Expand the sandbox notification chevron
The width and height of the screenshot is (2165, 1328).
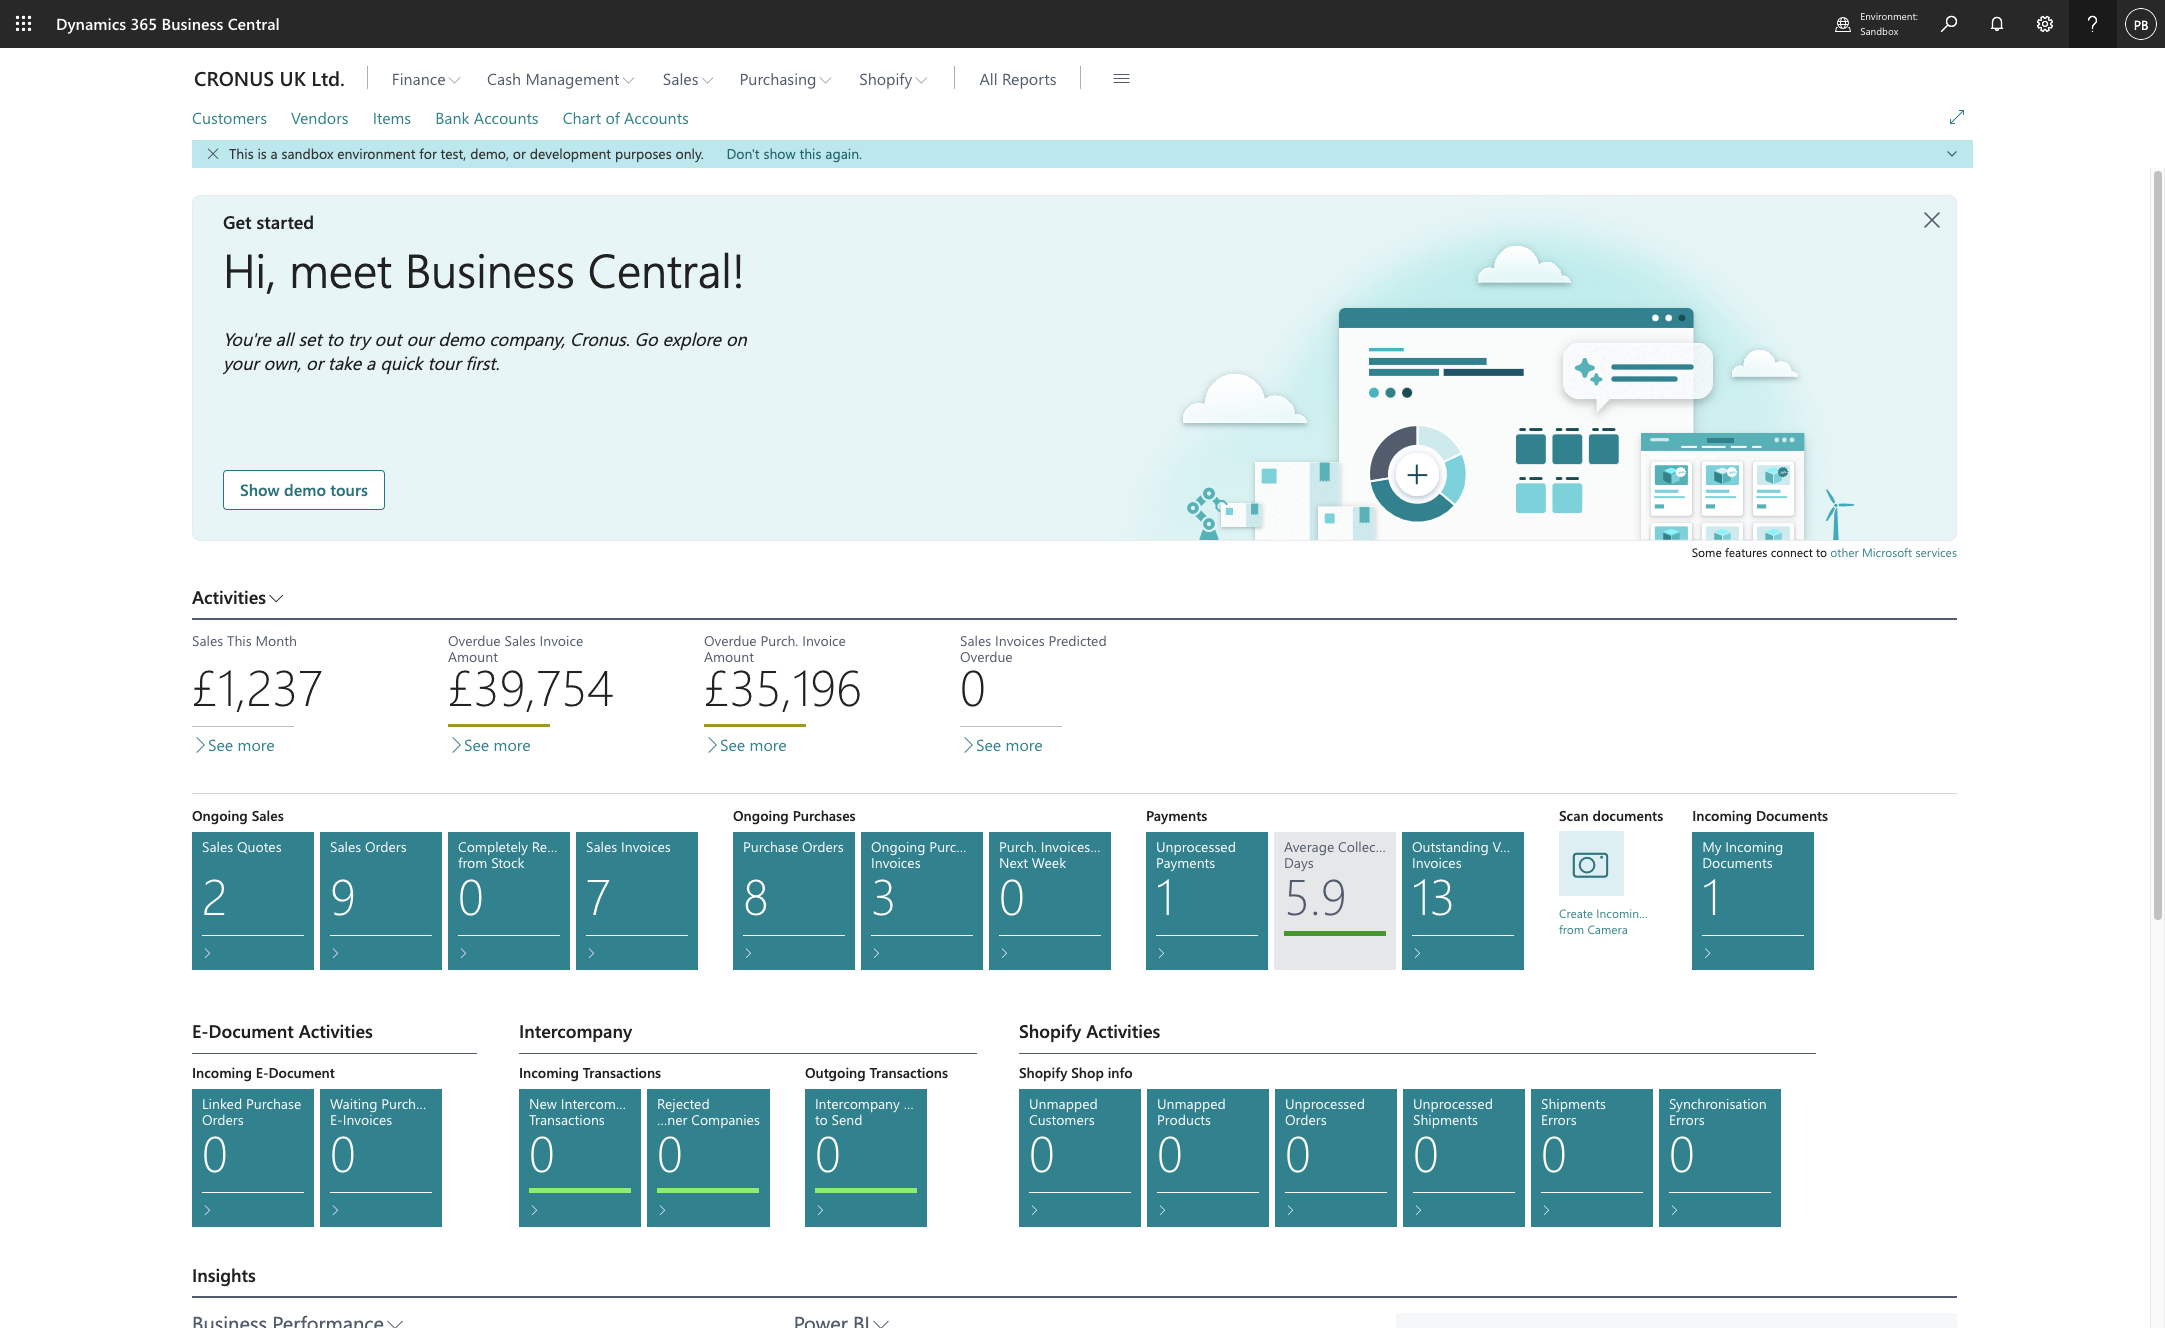click(x=1952, y=154)
